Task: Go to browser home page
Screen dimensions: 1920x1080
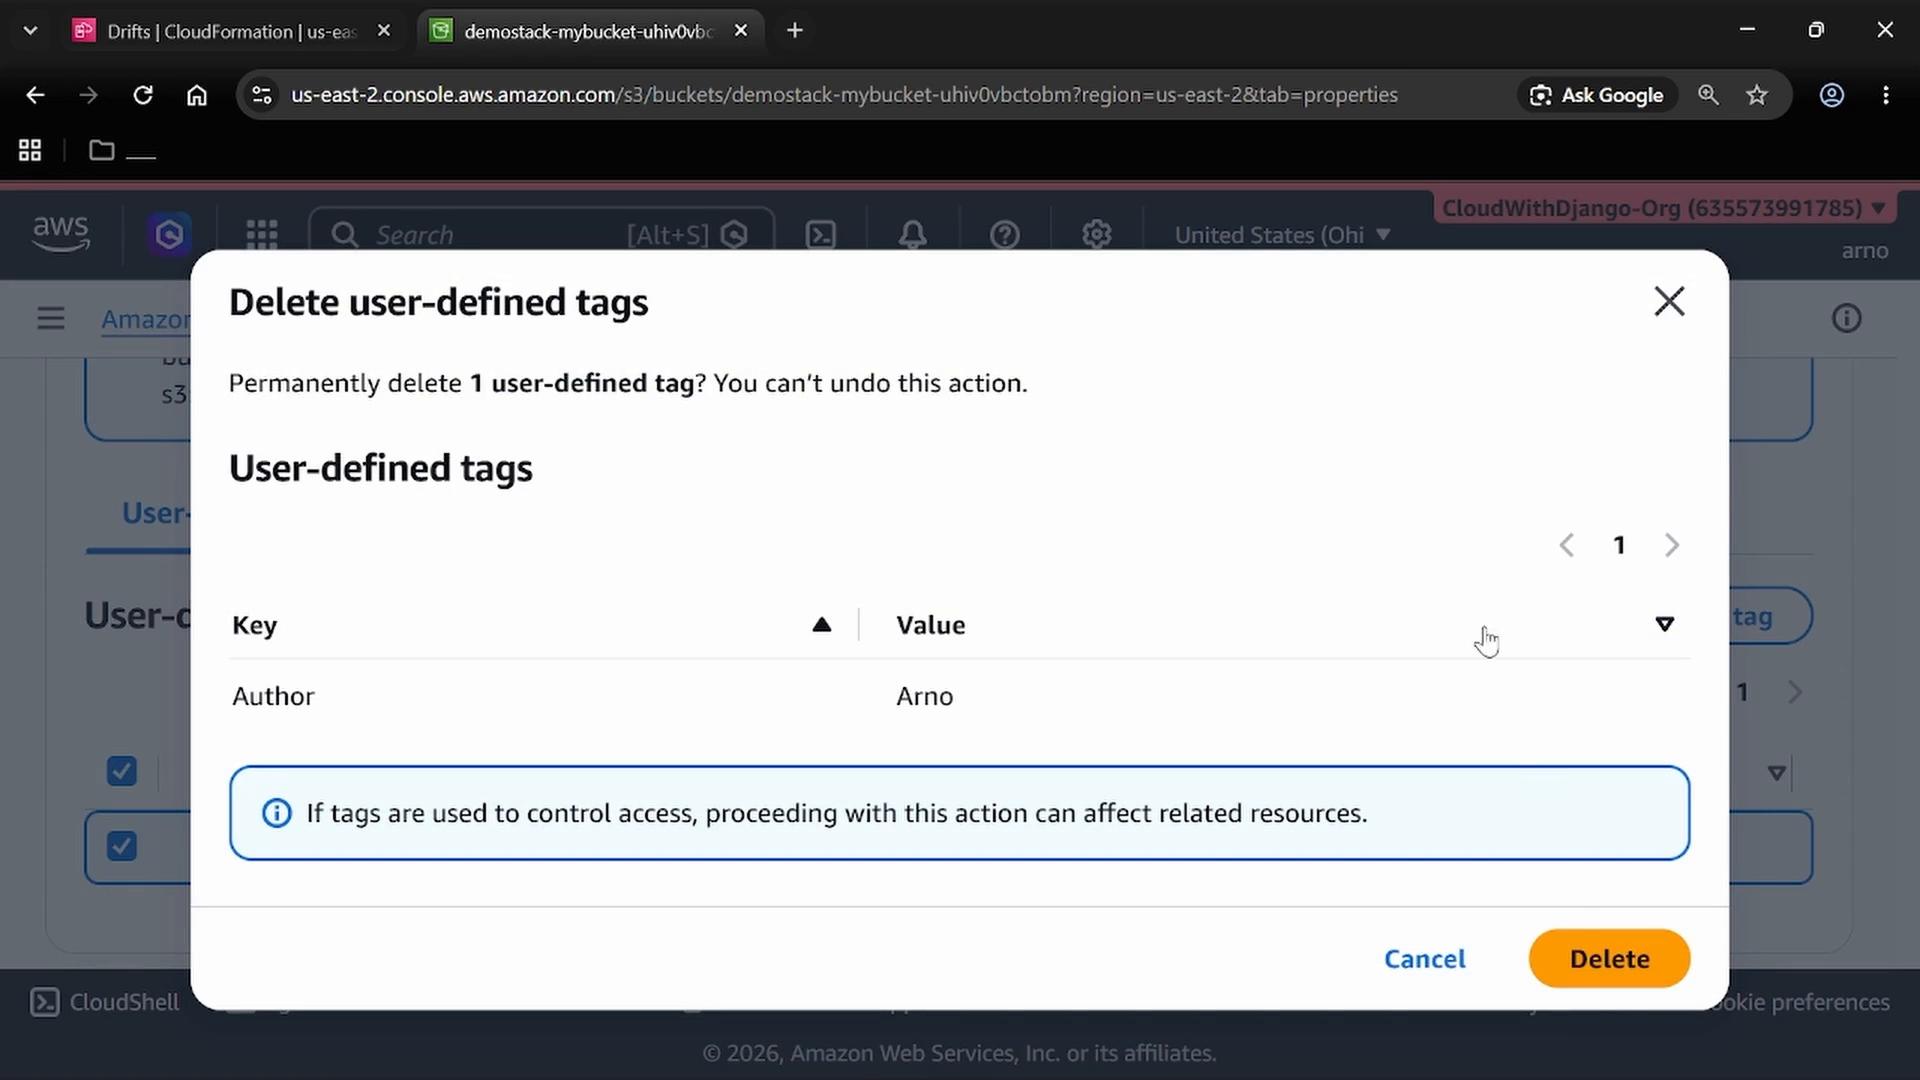Action: 197,95
